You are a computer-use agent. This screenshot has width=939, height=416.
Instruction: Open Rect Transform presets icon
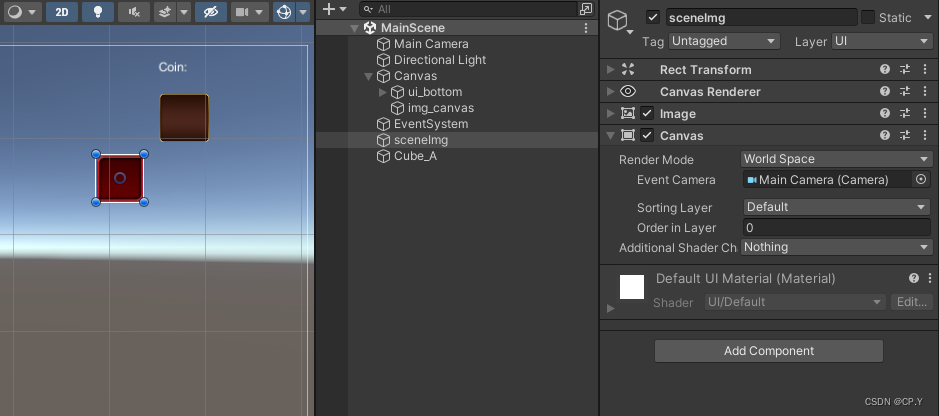(905, 69)
